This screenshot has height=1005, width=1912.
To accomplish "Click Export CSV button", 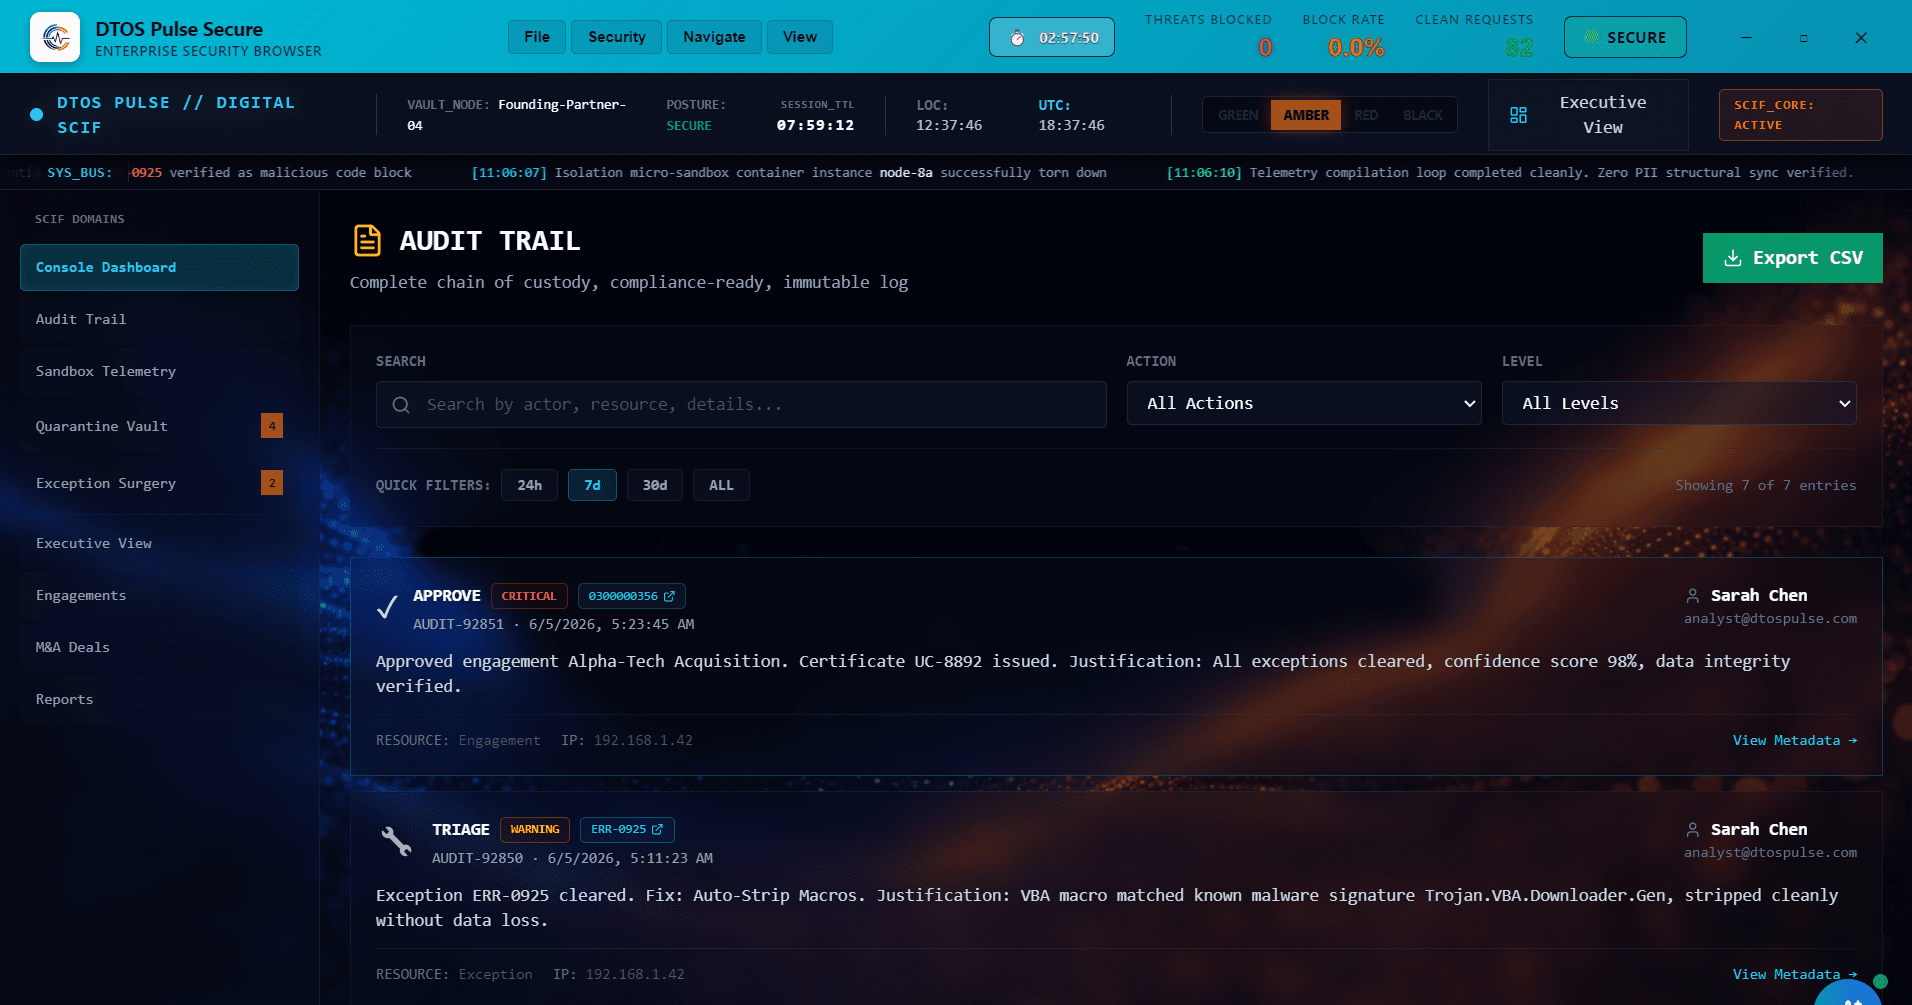I will [1793, 258].
